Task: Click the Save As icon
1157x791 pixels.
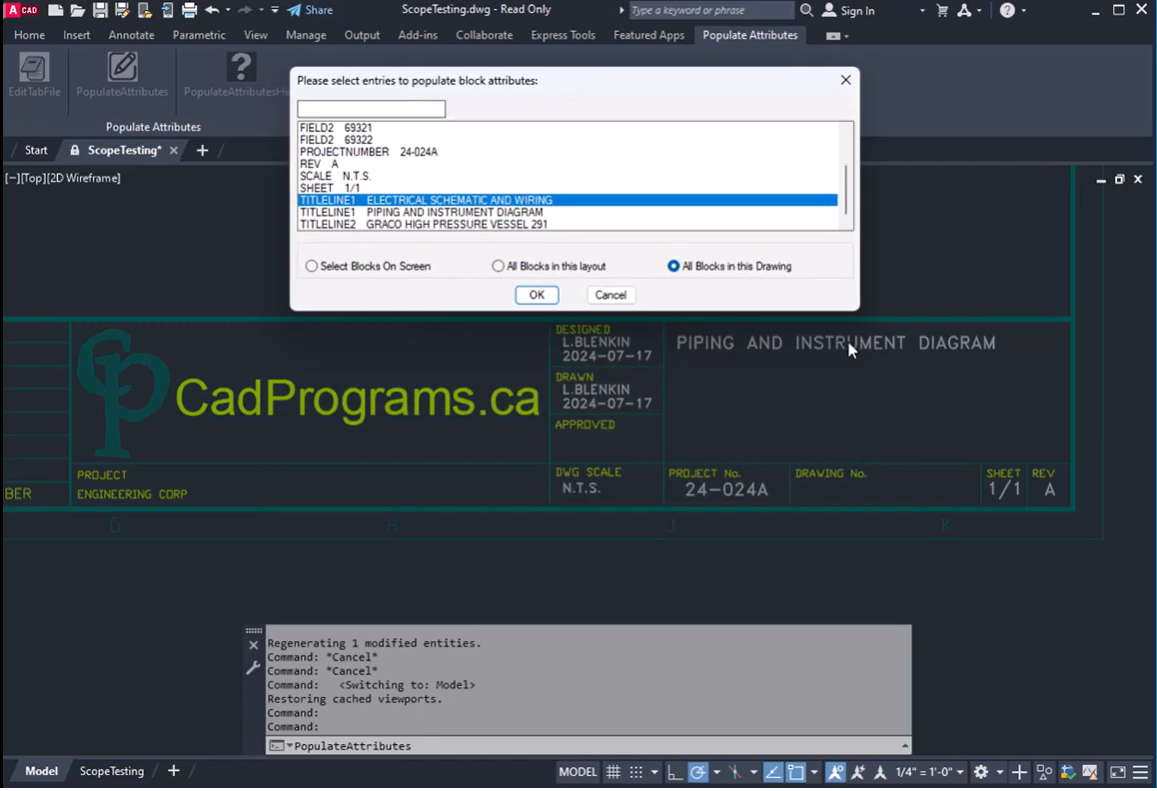Action: click(122, 10)
